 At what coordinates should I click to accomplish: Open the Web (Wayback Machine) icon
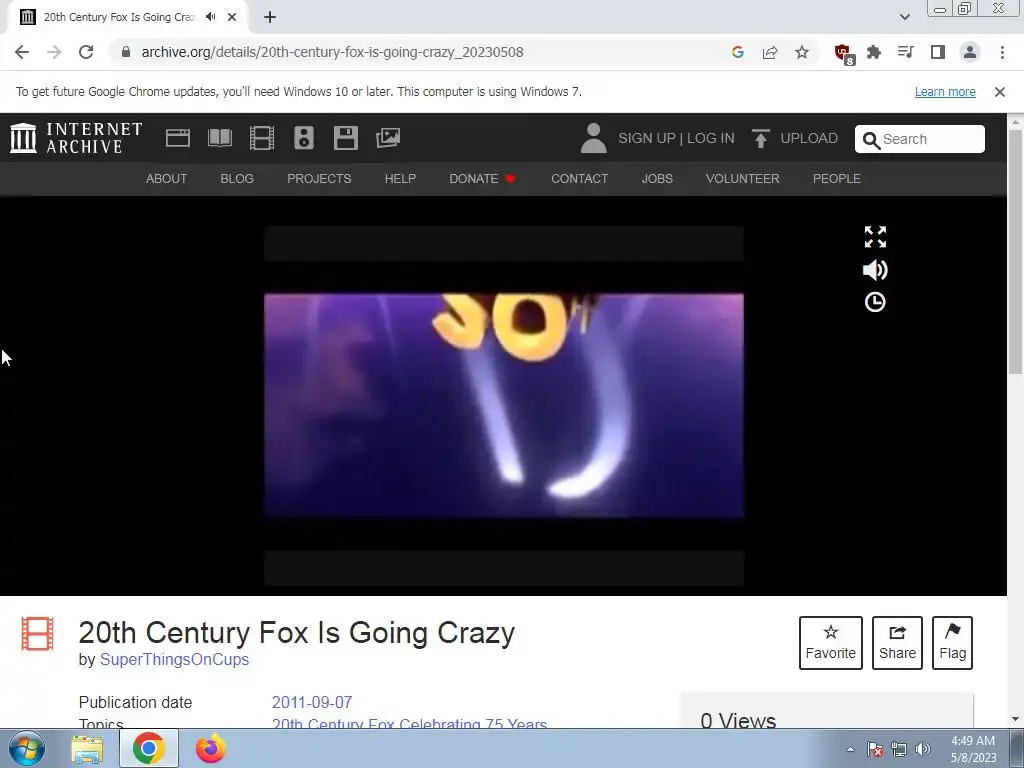coord(178,138)
